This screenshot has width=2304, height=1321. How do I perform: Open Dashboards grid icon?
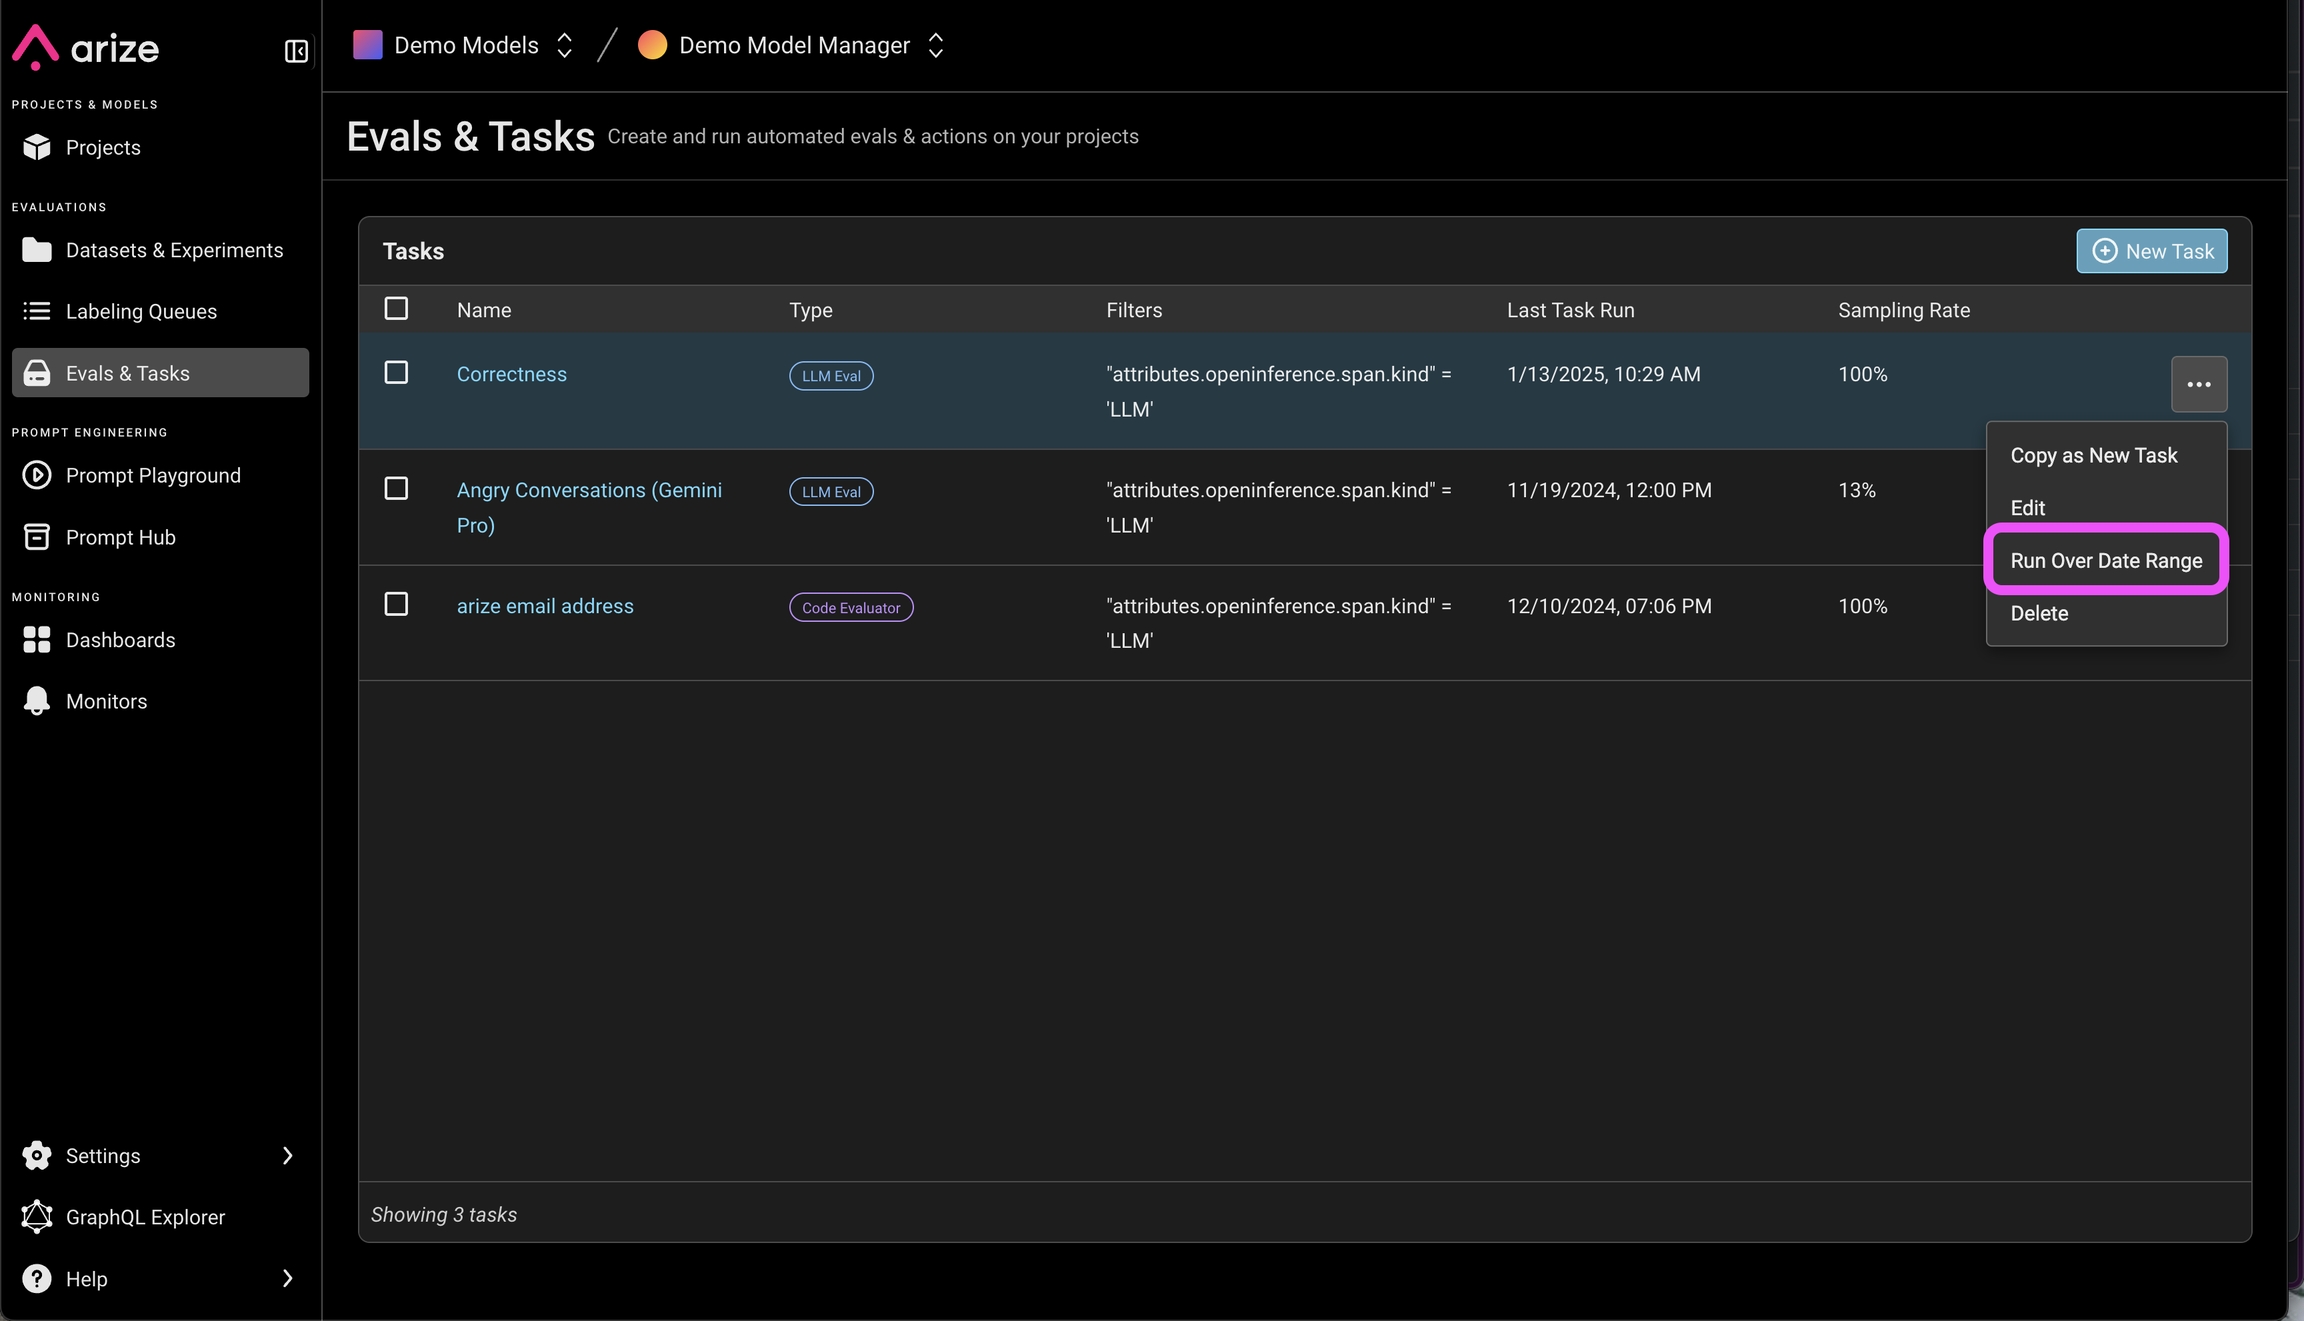pyautogui.click(x=37, y=640)
